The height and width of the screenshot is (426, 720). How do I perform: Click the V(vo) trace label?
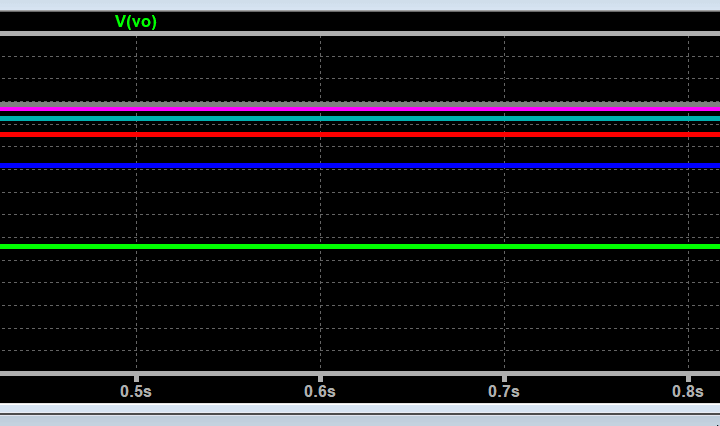coord(136,21)
